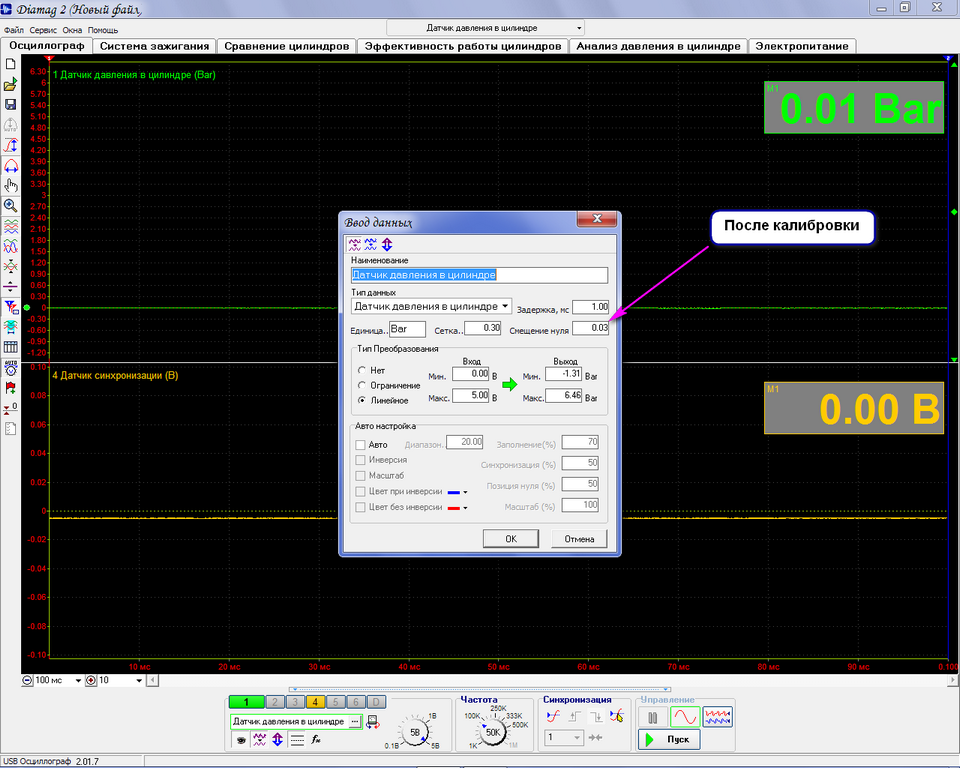Screen dimensions: 960x768
Task: Click the overlapping sine waves icon
Action: click(10, 246)
